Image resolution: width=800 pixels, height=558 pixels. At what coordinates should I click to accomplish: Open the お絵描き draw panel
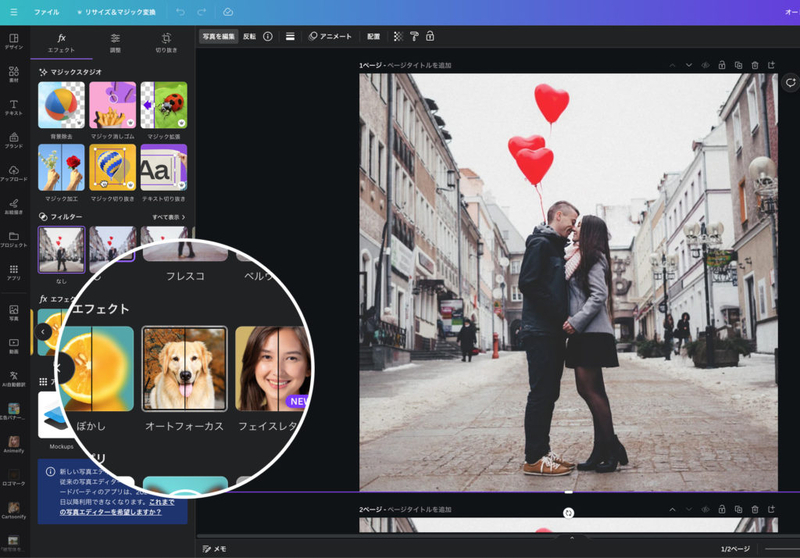(14, 207)
